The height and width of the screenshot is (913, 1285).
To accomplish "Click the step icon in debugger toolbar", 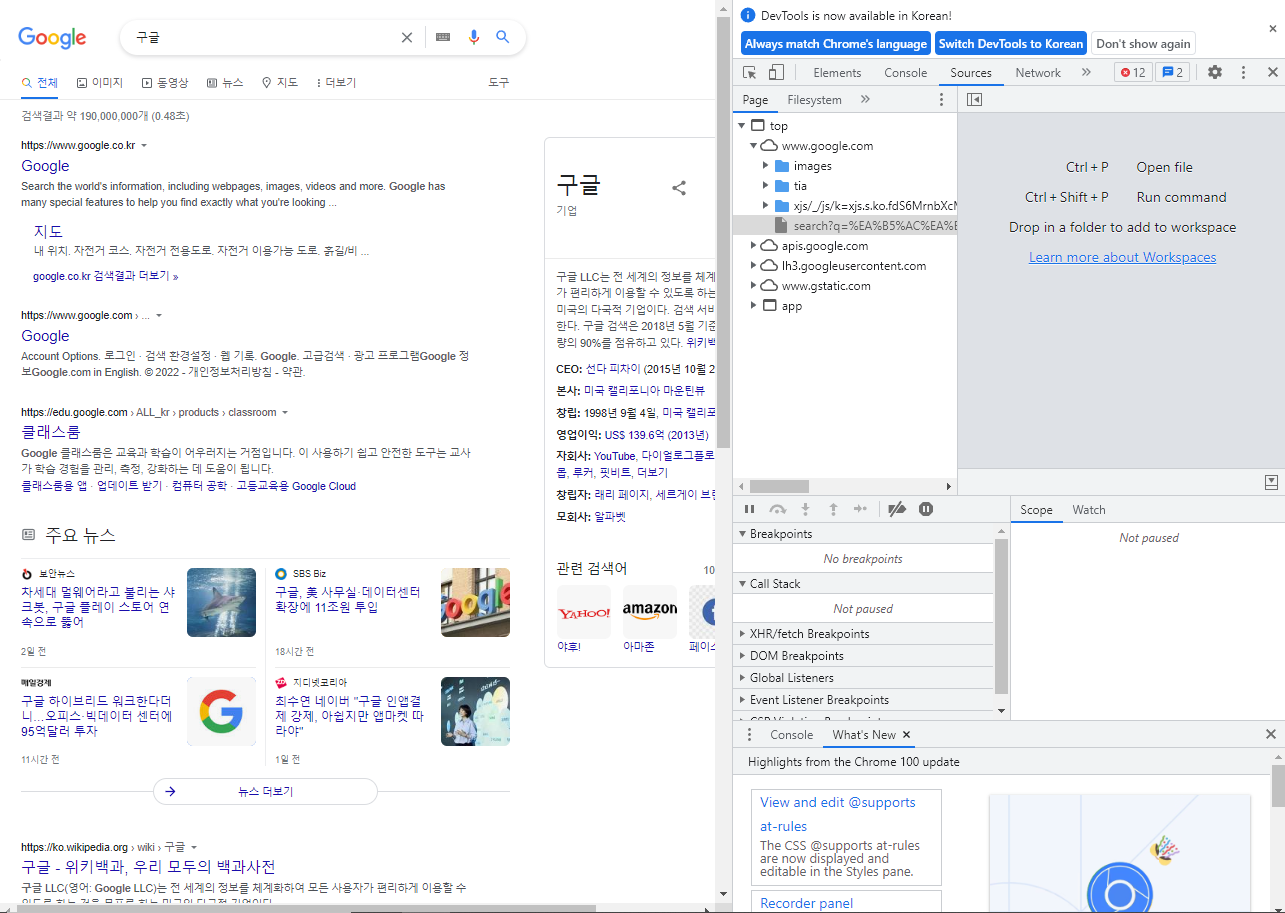I will (860, 509).
